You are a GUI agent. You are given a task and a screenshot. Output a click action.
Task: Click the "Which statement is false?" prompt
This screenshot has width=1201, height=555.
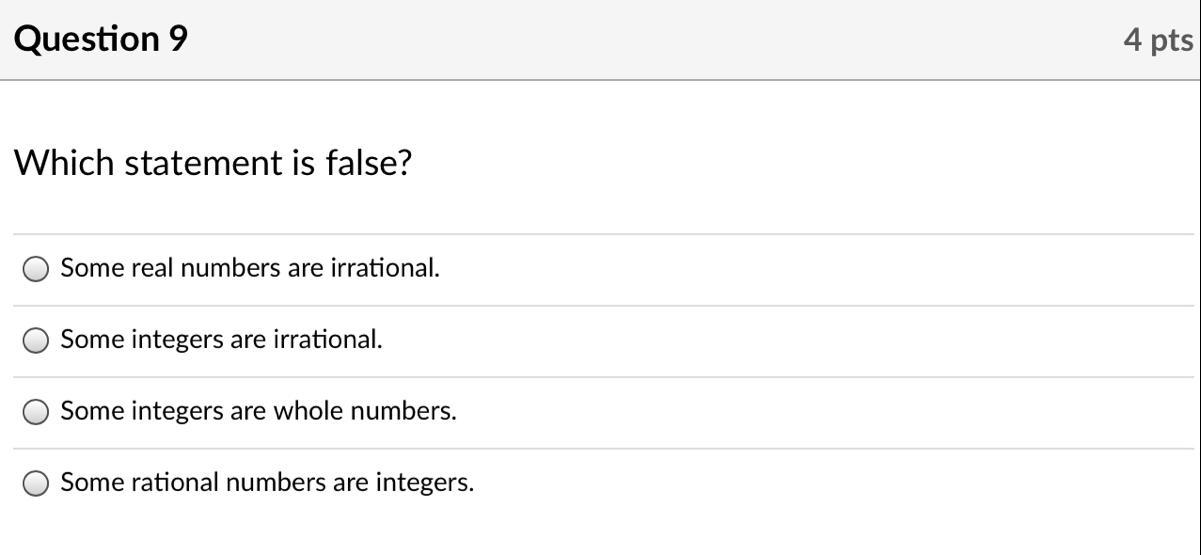[212, 162]
